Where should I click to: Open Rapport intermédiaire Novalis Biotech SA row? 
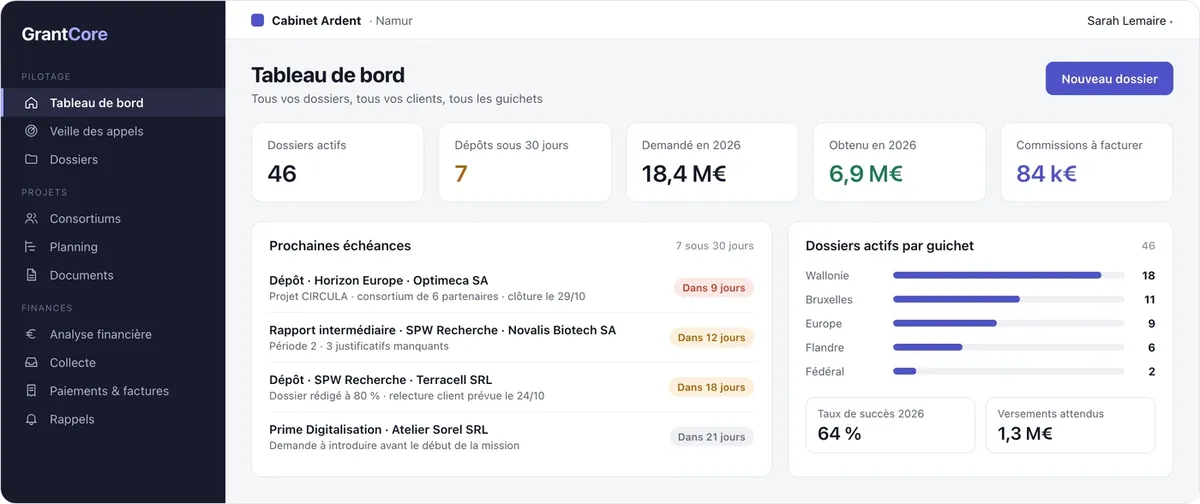511,338
